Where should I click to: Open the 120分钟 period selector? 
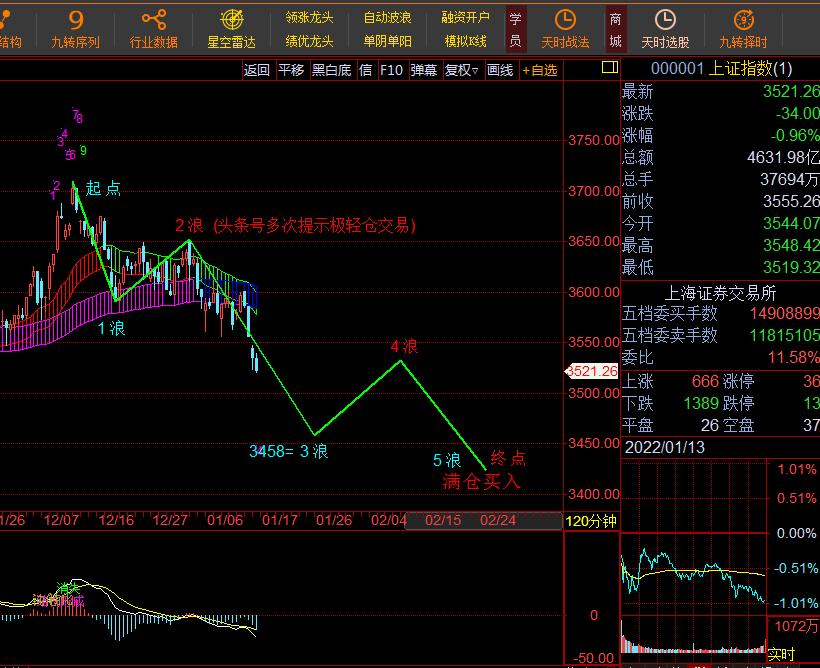(x=591, y=521)
